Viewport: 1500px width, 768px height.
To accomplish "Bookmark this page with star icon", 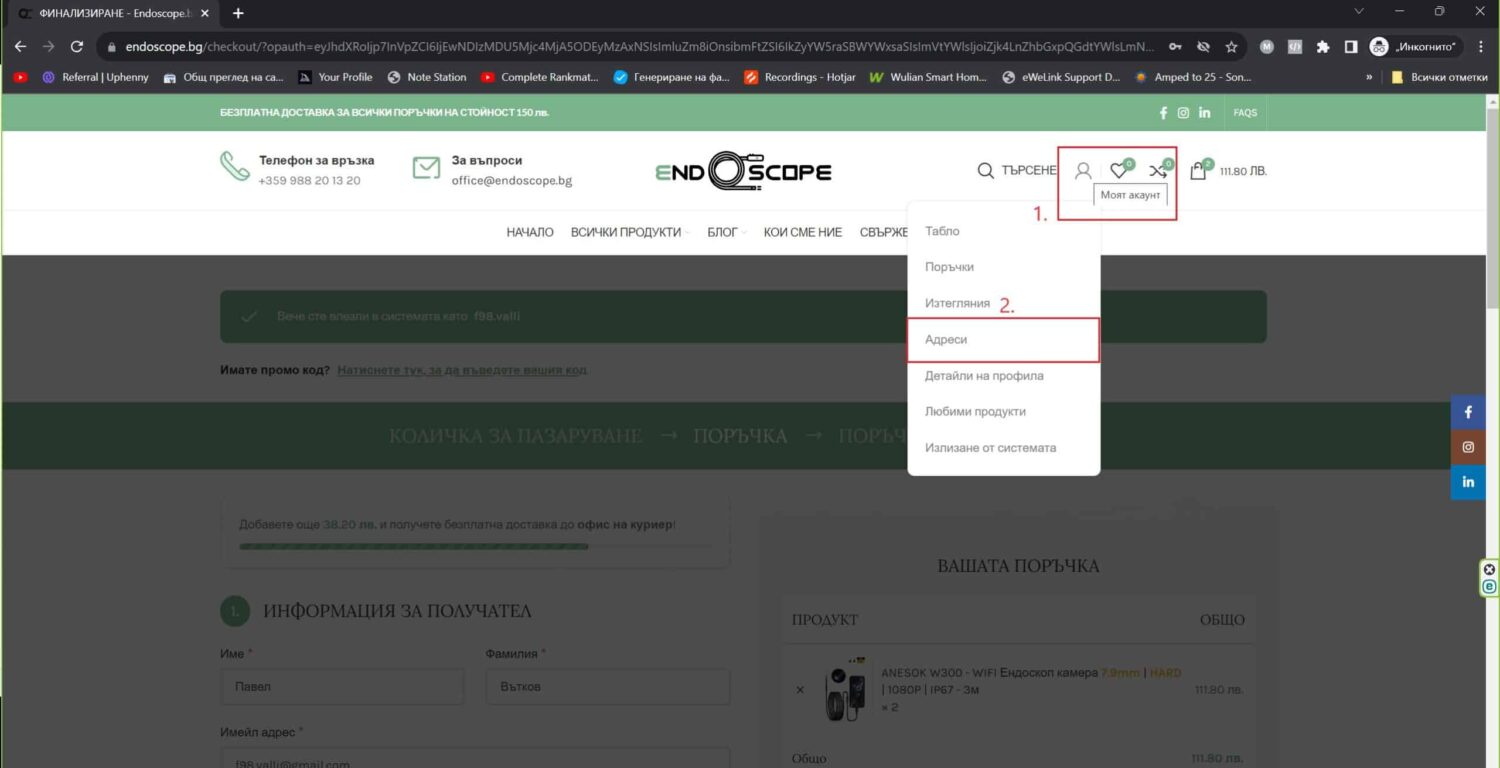I will point(1231,47).
